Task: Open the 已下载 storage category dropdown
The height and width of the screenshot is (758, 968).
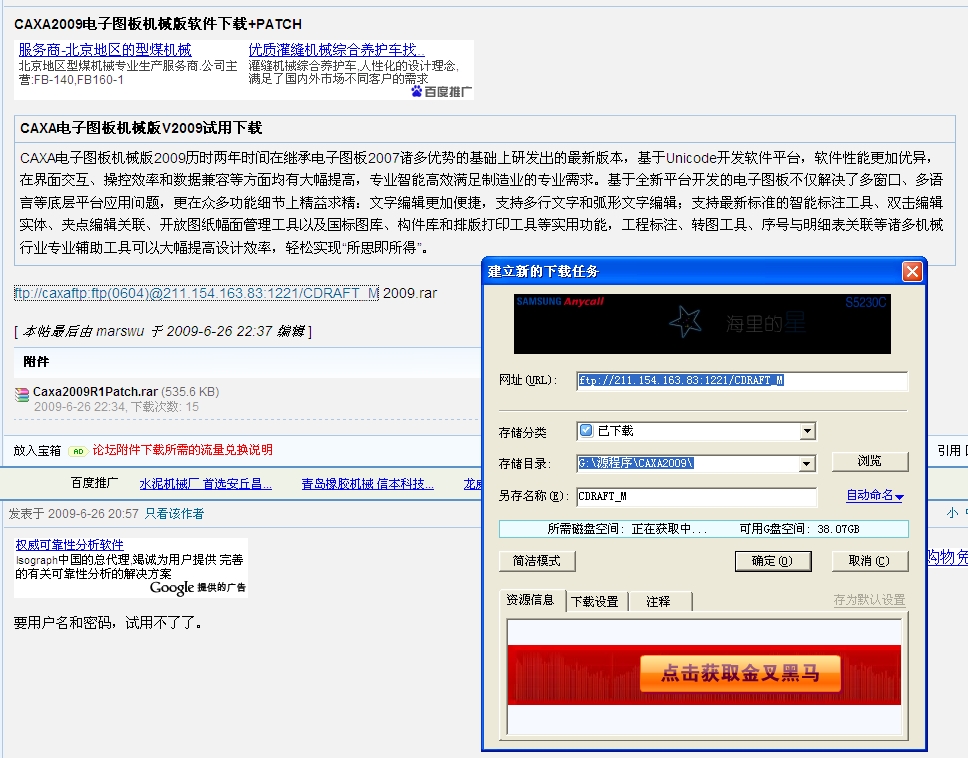Action: [807, 431]
